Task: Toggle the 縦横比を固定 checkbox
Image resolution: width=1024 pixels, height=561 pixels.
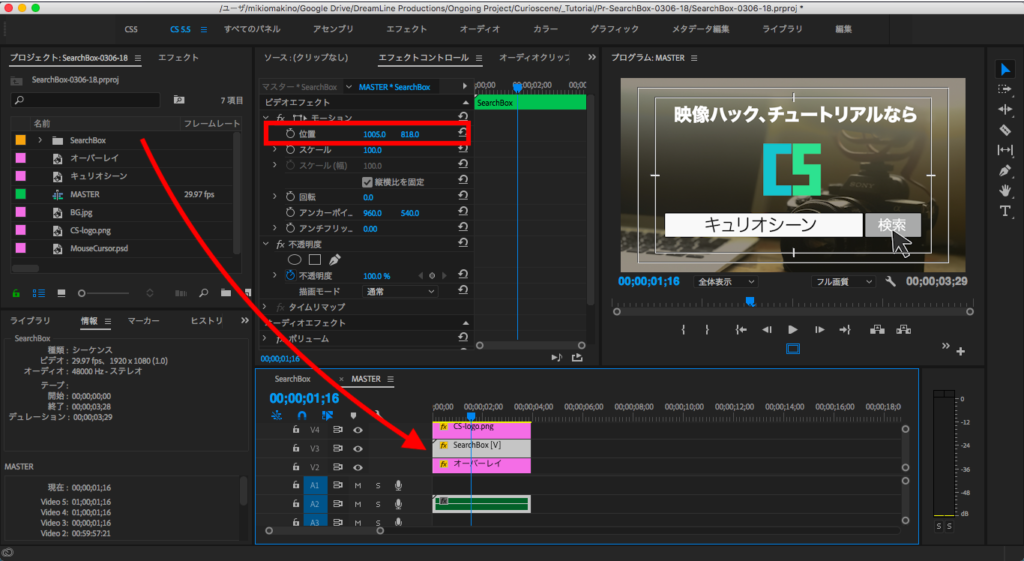Action: tap(367, 182)
